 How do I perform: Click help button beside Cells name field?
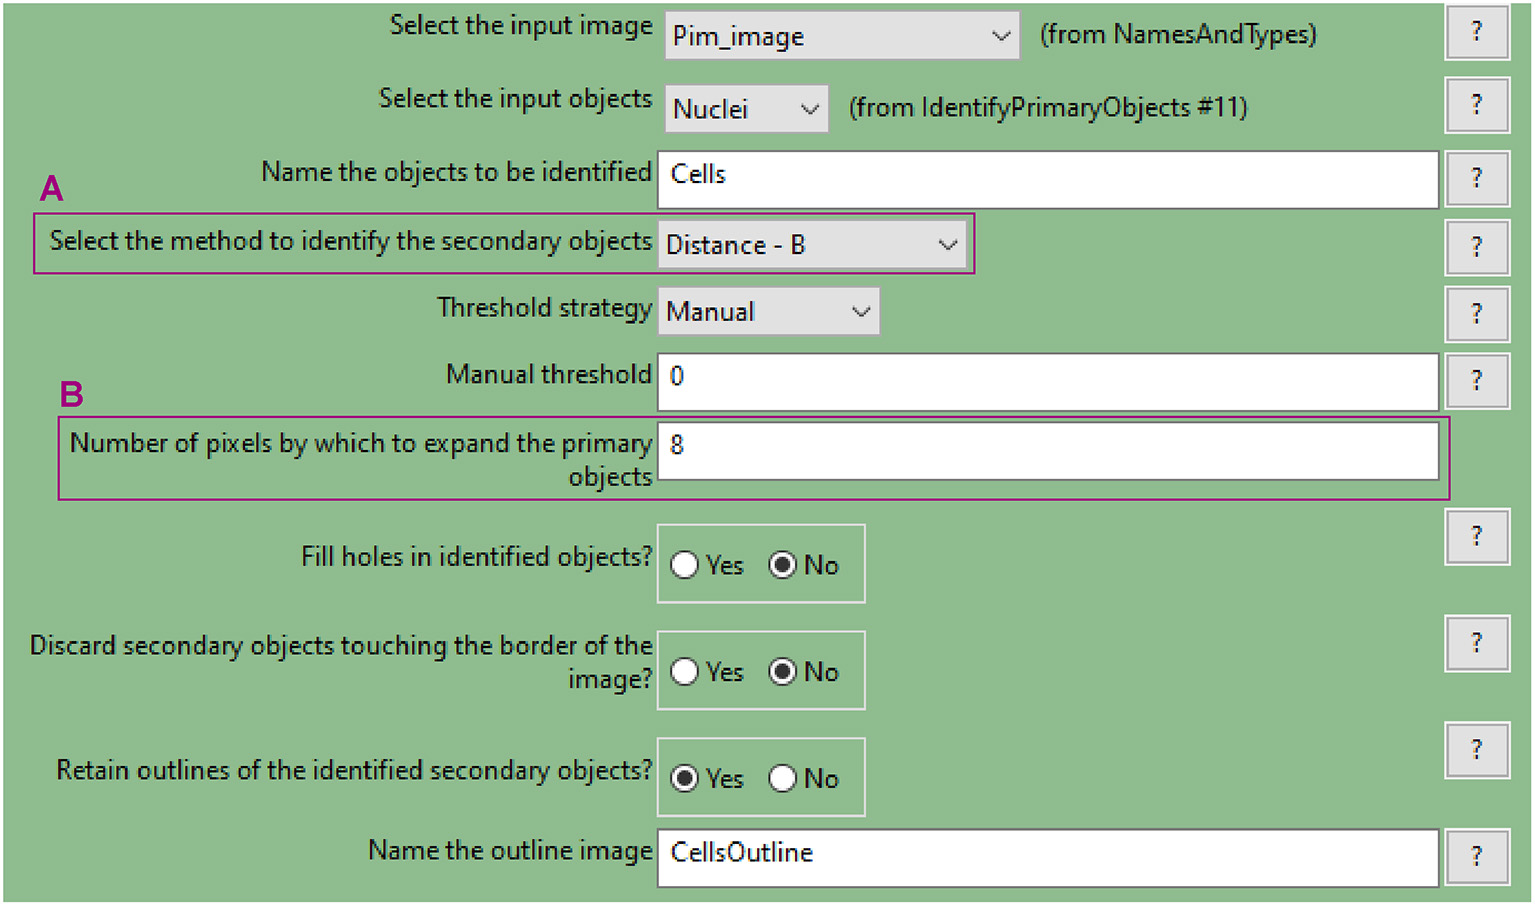(x=1476, y=178)
